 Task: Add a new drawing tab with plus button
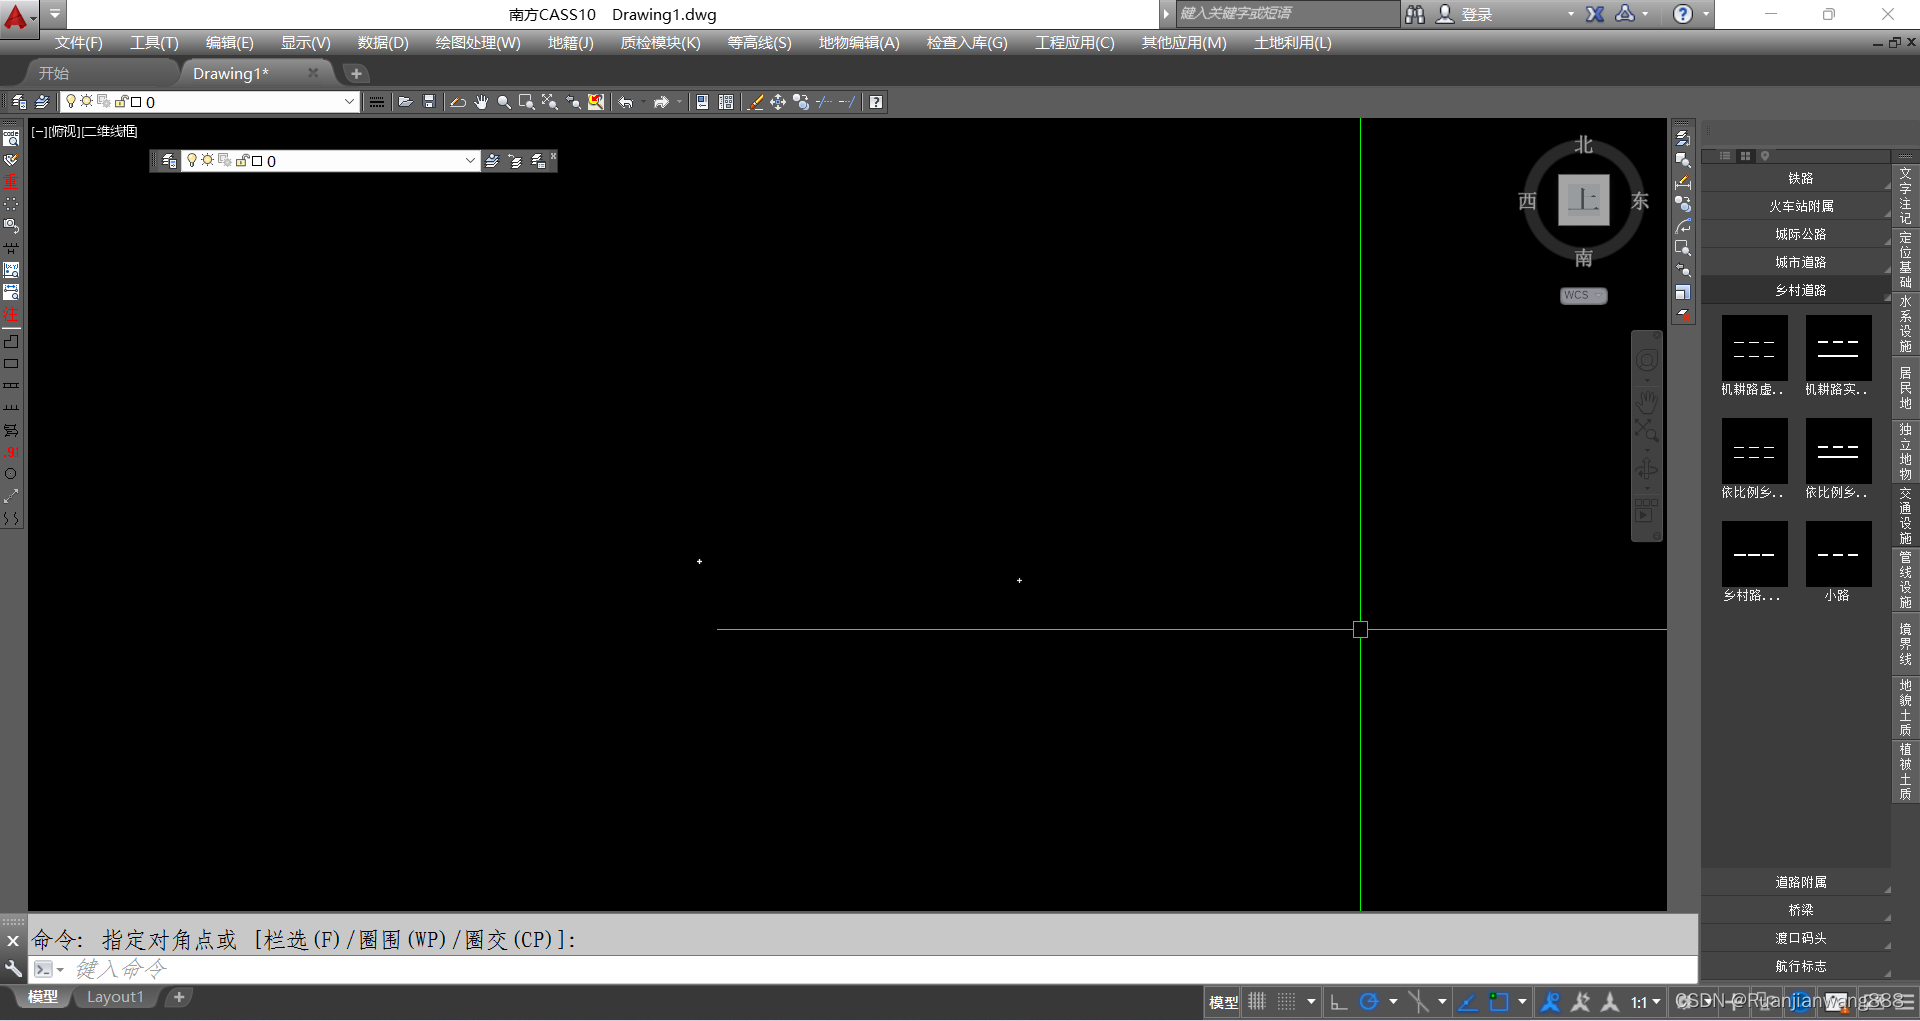(356, 73)
